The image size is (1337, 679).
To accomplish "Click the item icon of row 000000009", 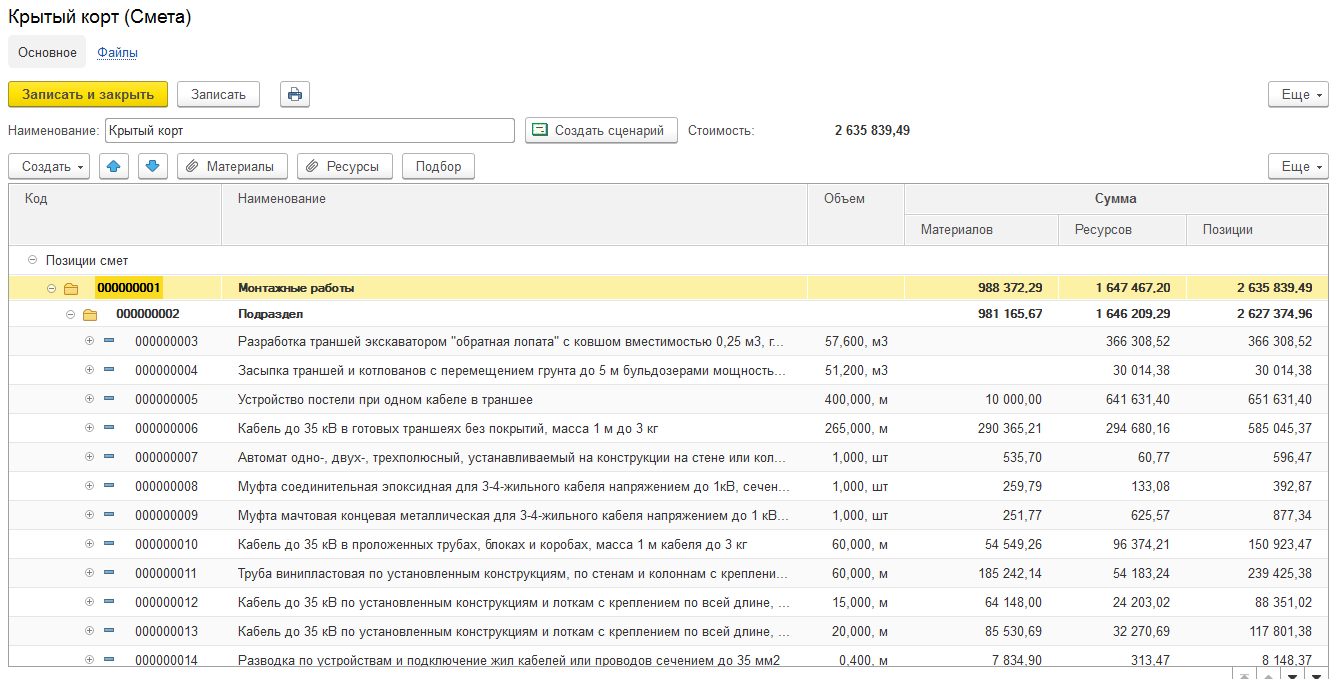I will pyautogui.click(x=109, y=515).
